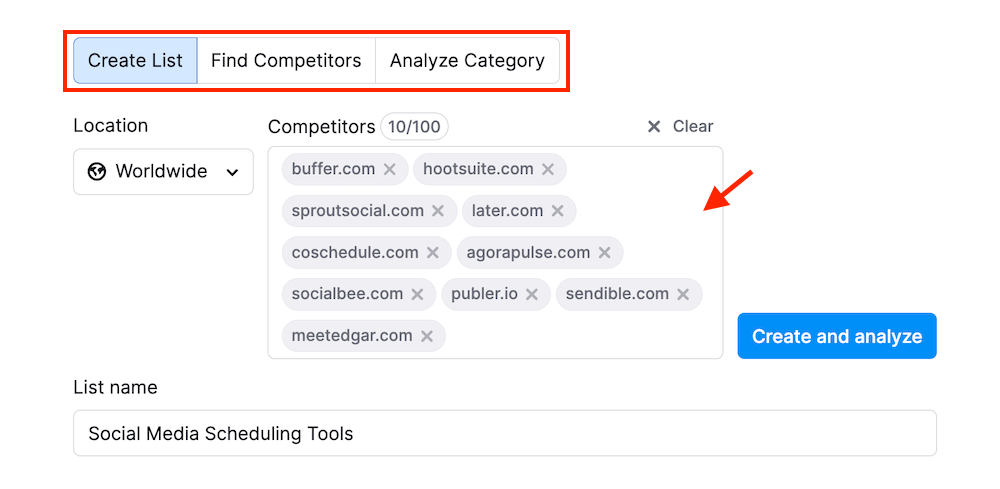1000x489 pixels.
Task: Remove meetedgar.com competitor tag
Action: pos(427,337)
